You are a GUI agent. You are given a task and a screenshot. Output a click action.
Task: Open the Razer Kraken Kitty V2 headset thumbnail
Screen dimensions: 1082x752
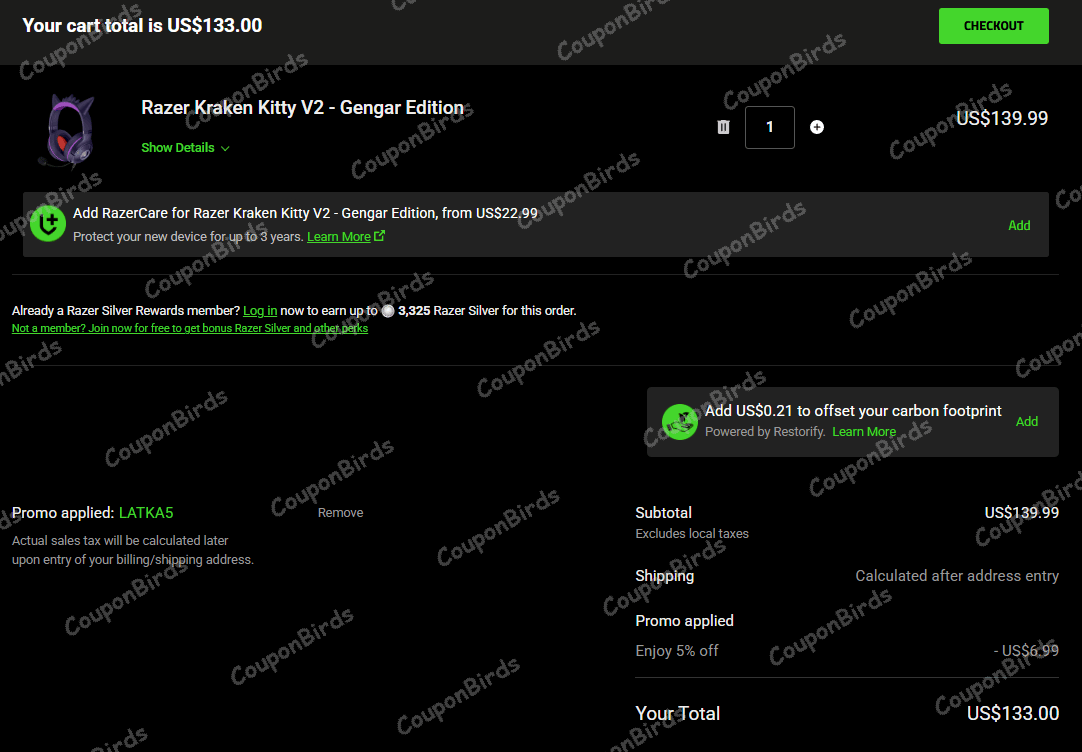[x=68, y=131]
